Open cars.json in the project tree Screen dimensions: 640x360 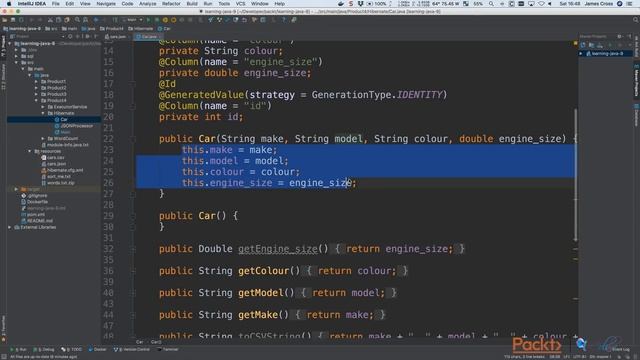[x=53, y=164]
